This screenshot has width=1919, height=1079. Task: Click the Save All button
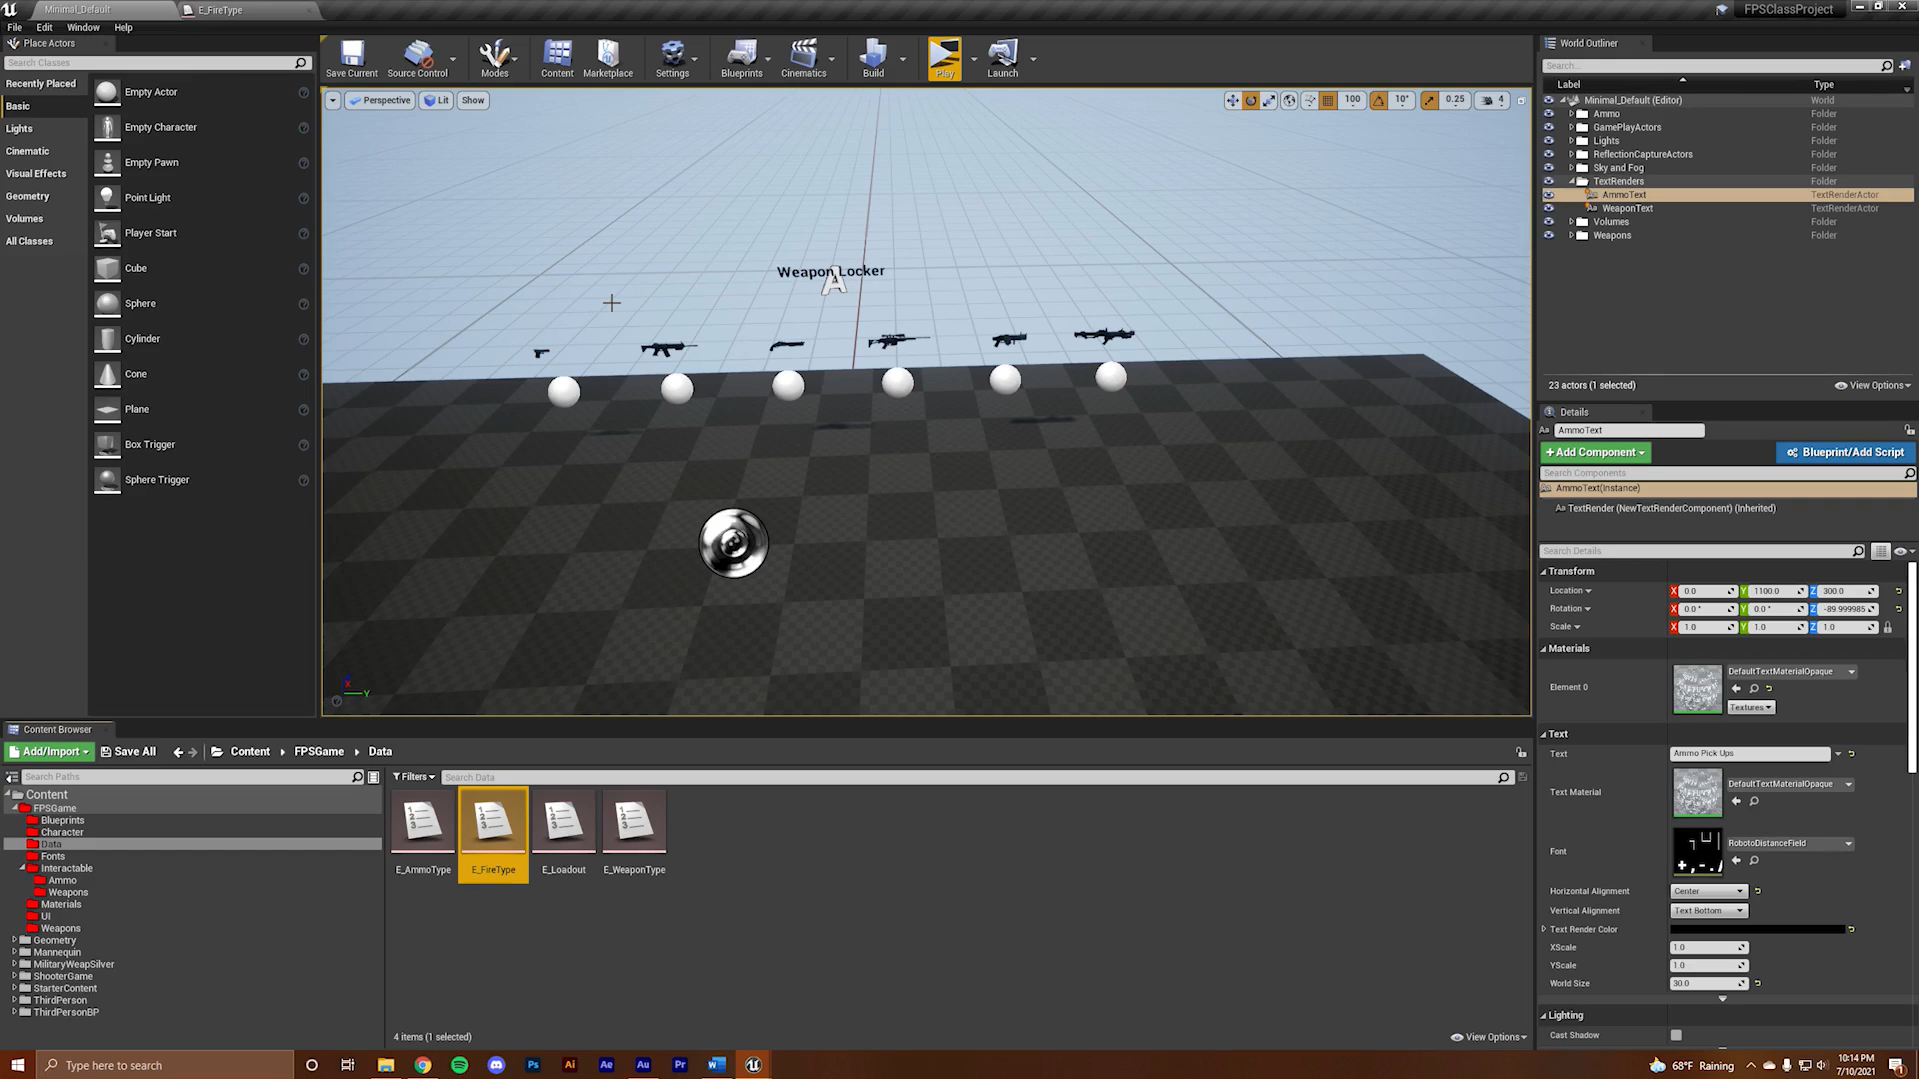pyautogui.click(x=128, y=752)
